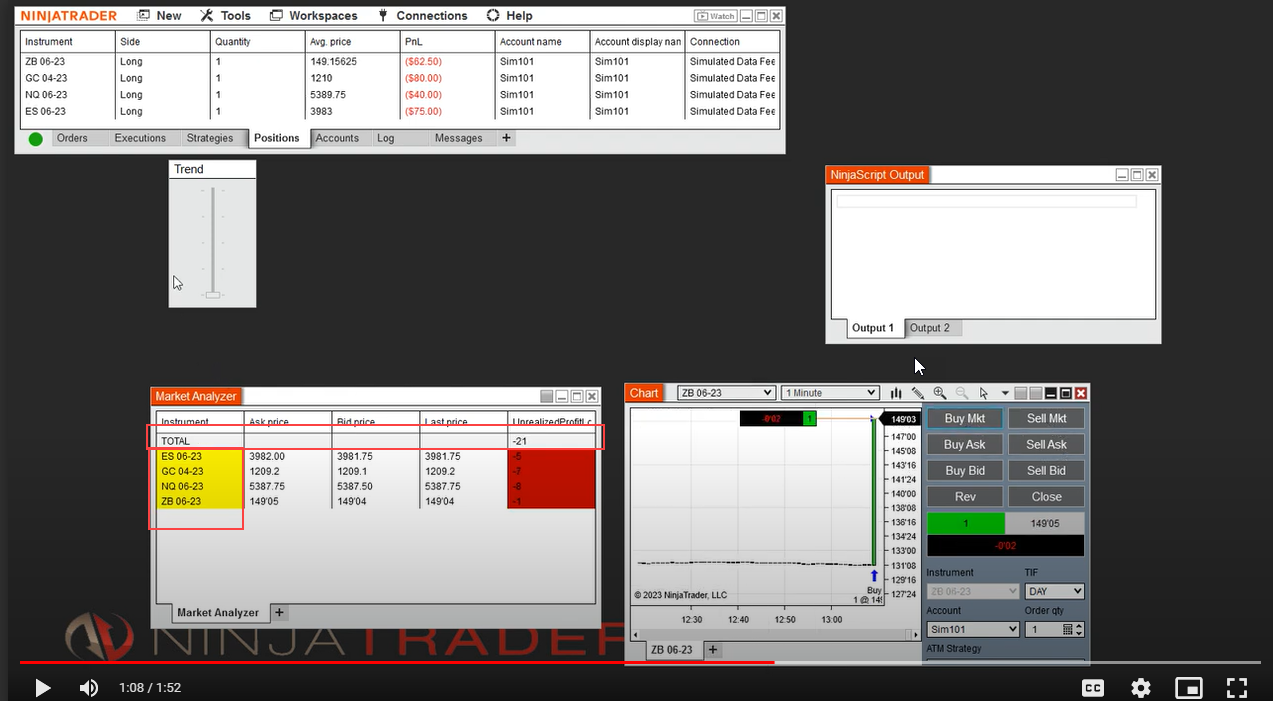Adjust the order qty stepper arrows
Viewport: 1273px width, 701px height.
1079,630
